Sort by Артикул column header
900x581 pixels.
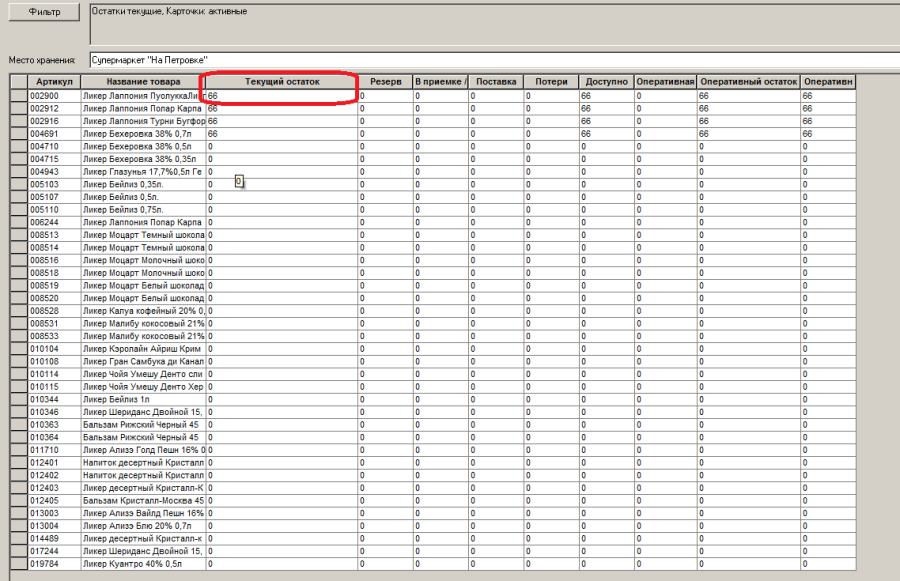click(55, 82)
